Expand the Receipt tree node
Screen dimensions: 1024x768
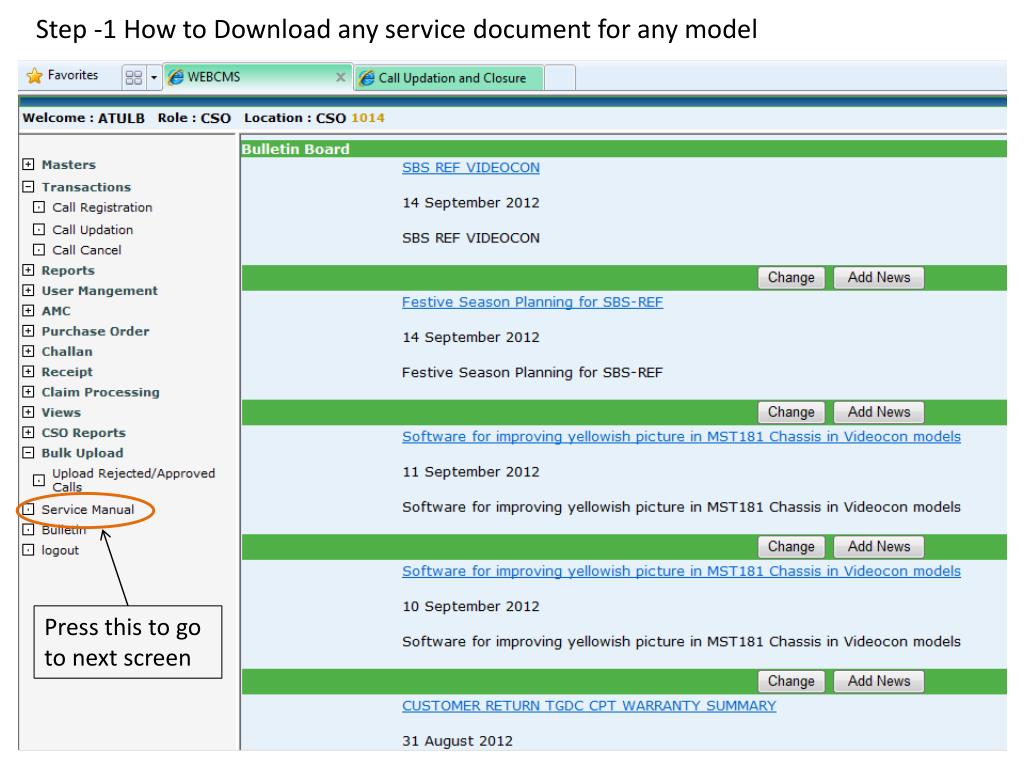click(28, 371)
